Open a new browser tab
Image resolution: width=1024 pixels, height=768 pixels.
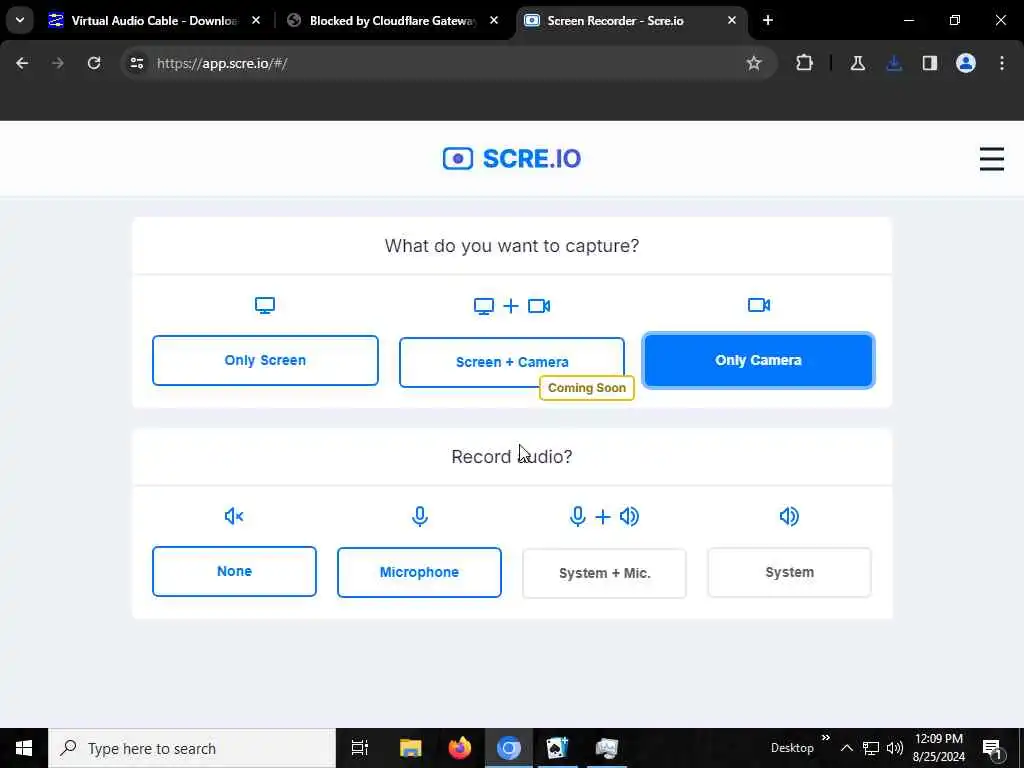(768, 21)
